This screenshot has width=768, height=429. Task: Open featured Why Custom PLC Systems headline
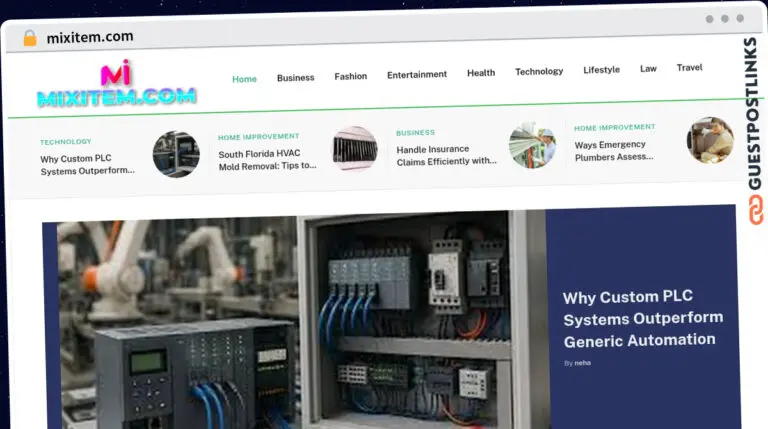coord(643,319)
